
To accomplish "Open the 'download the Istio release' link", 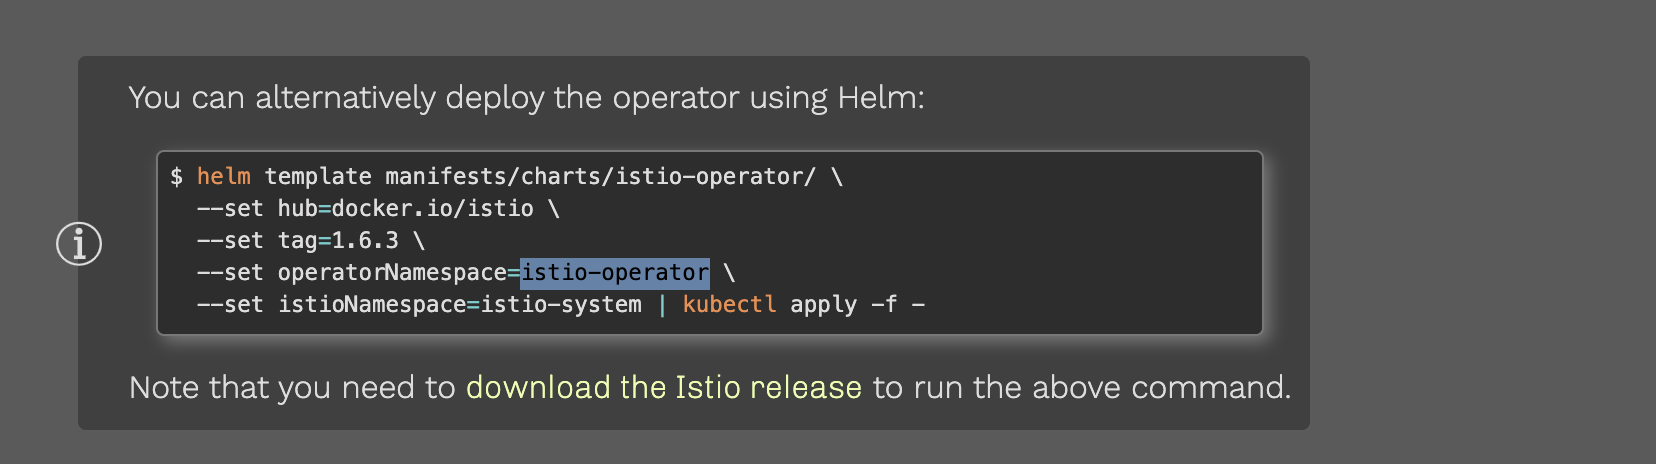I will [663, 387].
